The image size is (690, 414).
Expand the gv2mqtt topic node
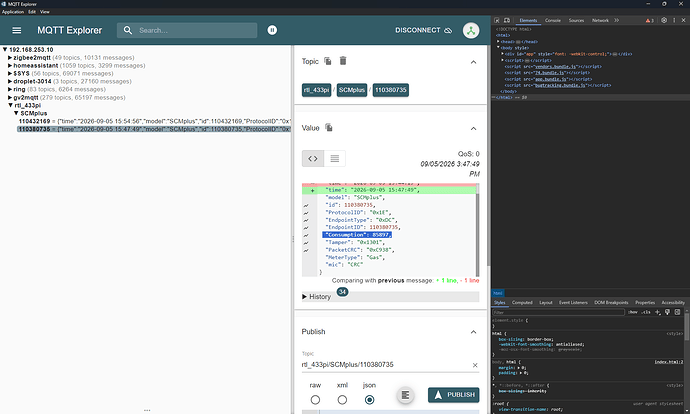pyautogui.click(x=10, y=97)
